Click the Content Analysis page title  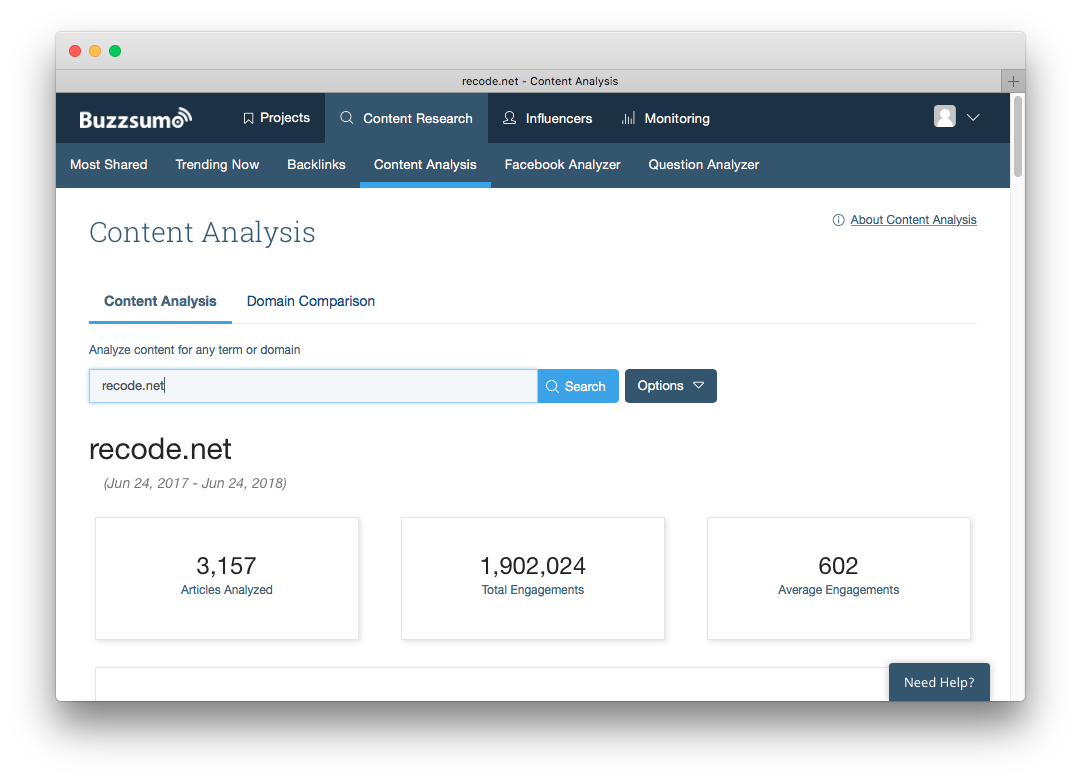click(202, 232)
